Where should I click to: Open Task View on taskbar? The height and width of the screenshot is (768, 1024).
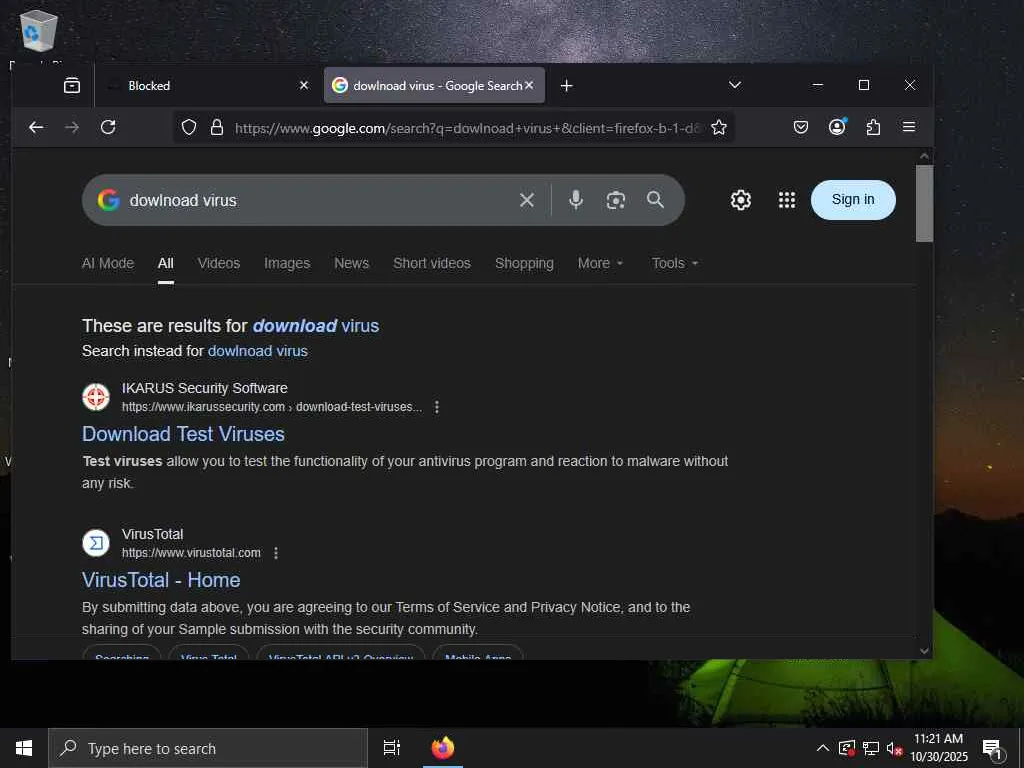(x=392, y=748)
